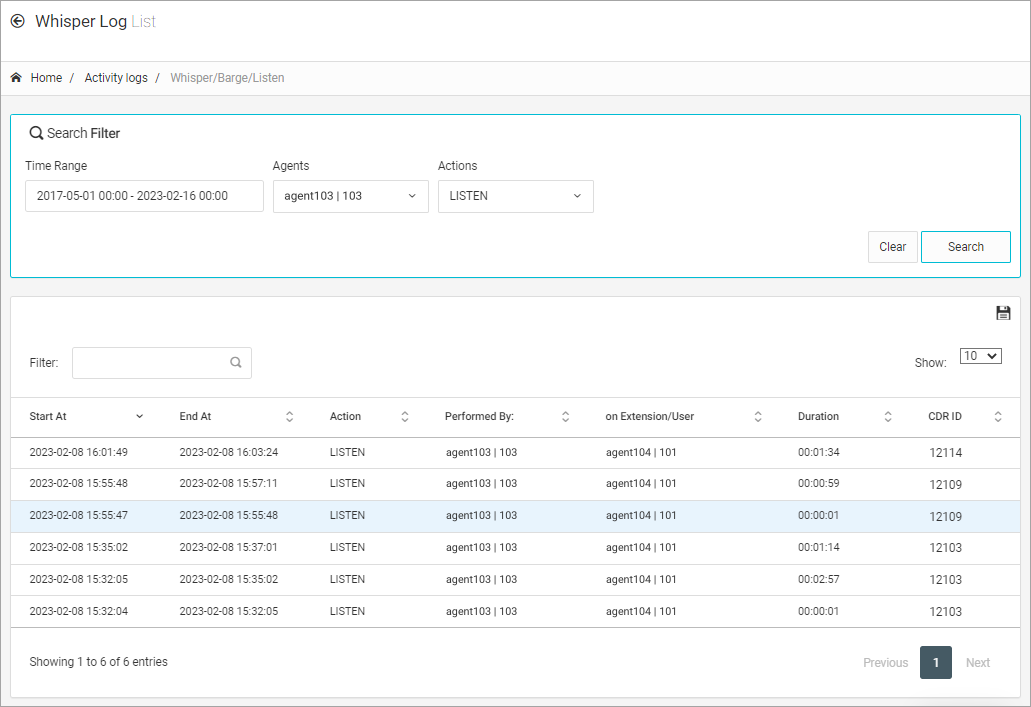Click CDR ID 12114
Screen dimensions: 1031x707
pyautogui.click(x=946, y=452)
